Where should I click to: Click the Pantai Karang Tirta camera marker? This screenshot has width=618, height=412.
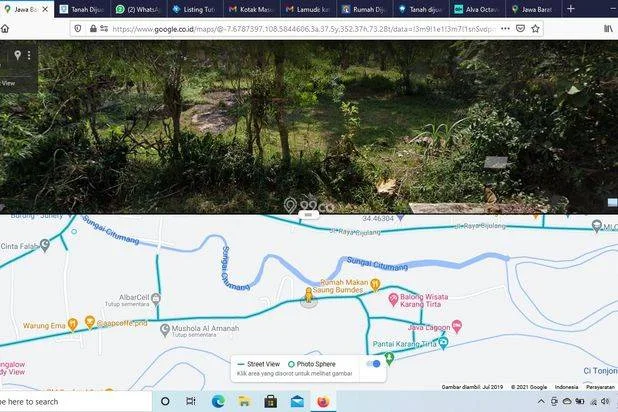click(443, 343)
